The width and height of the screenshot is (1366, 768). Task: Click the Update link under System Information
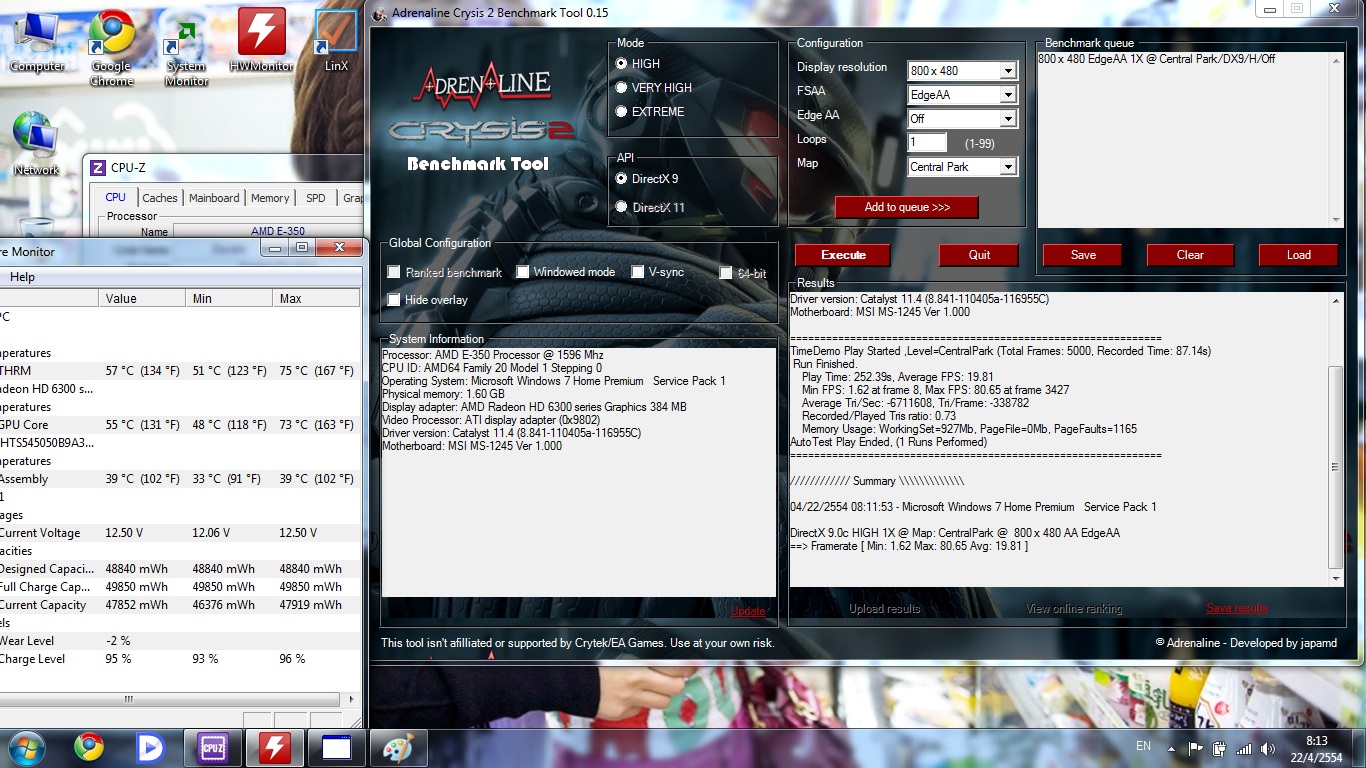(748, 611)
